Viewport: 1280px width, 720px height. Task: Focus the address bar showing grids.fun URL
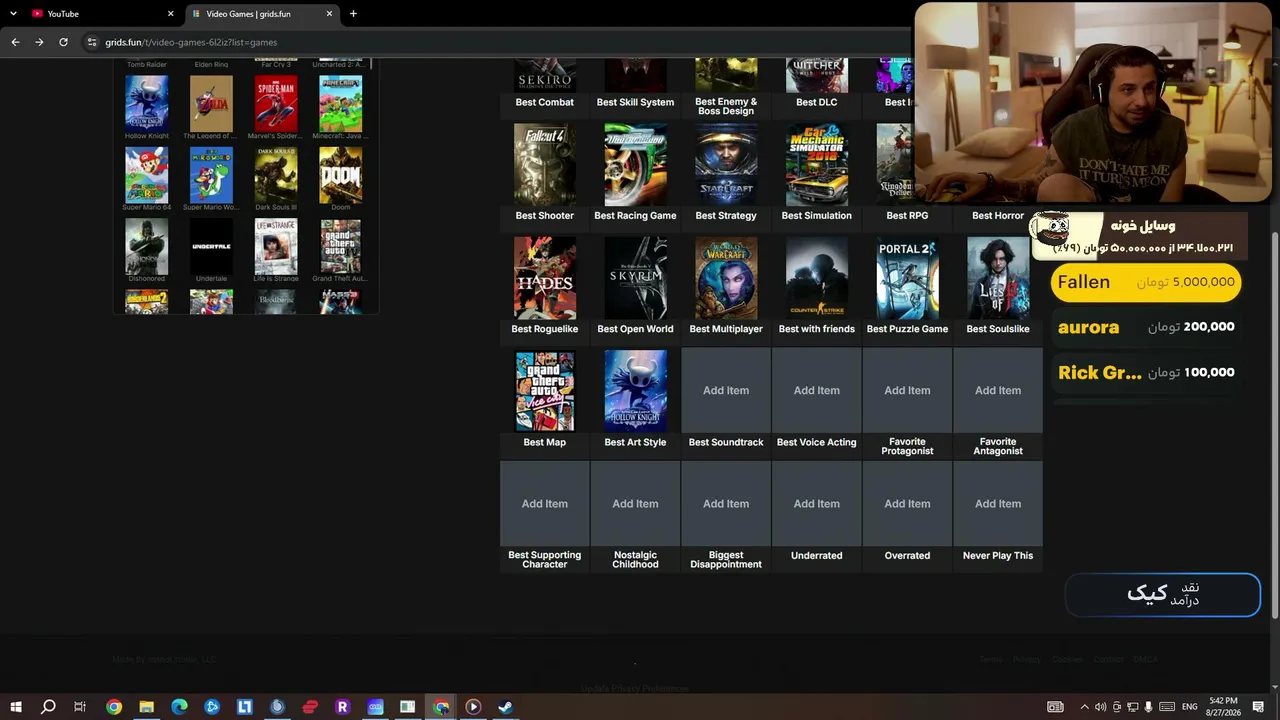(500, 42)
